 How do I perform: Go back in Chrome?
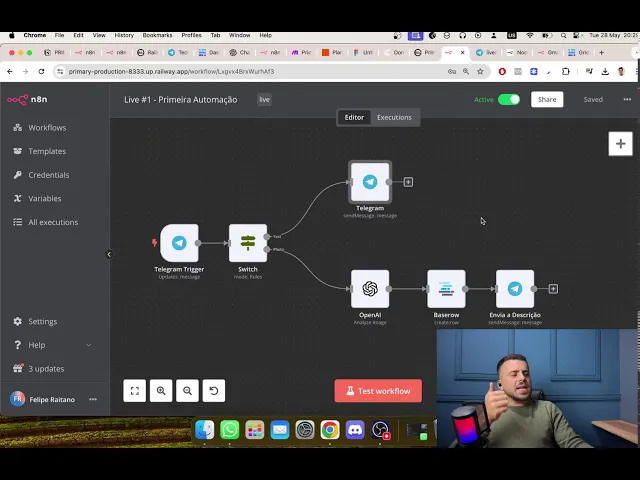coord(10,71)
